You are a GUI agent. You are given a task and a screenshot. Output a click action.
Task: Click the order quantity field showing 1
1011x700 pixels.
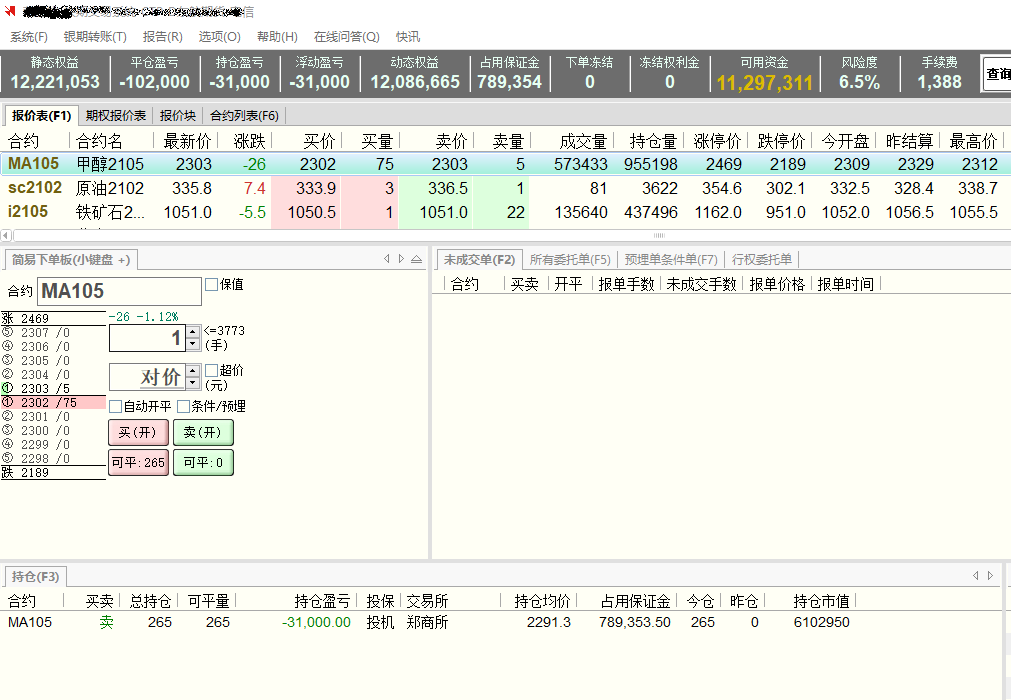(x=148, y=338)
